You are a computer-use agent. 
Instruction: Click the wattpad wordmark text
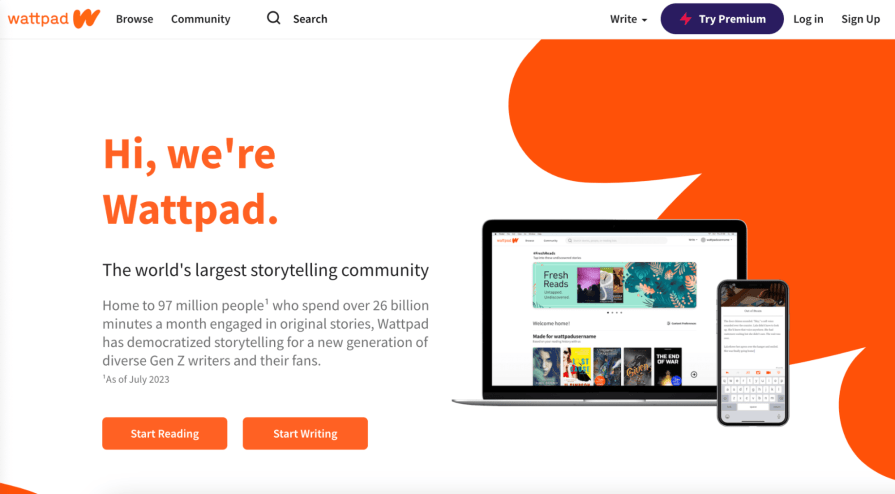point(38,19)
